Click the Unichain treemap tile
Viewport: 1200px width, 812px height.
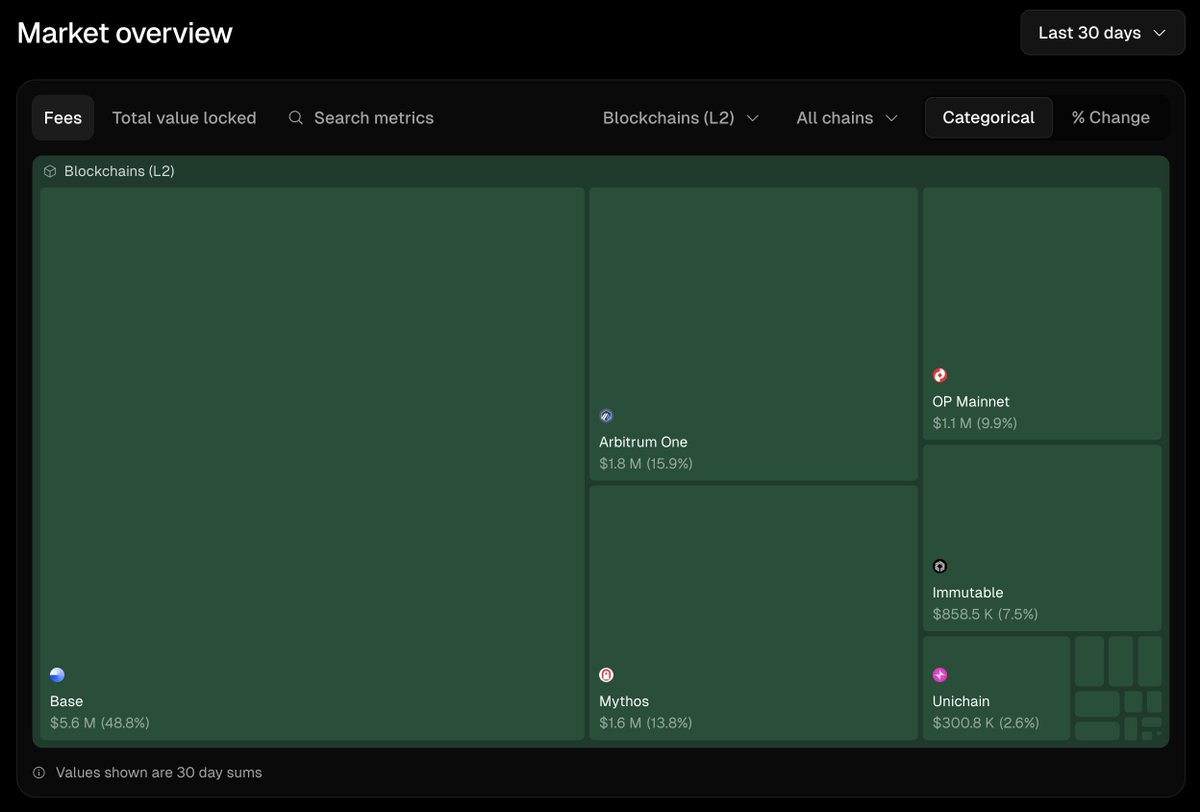pos(996,688)
